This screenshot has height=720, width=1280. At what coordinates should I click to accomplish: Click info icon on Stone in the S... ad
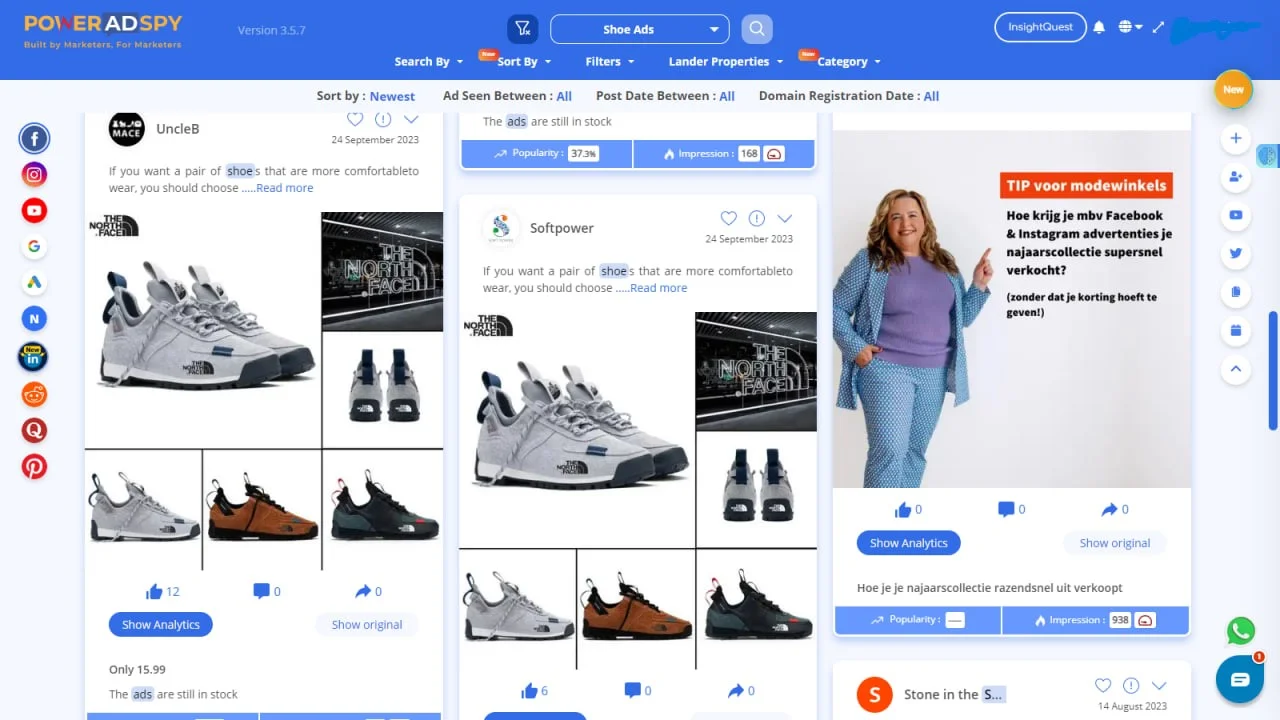(x=1131, y=685)
